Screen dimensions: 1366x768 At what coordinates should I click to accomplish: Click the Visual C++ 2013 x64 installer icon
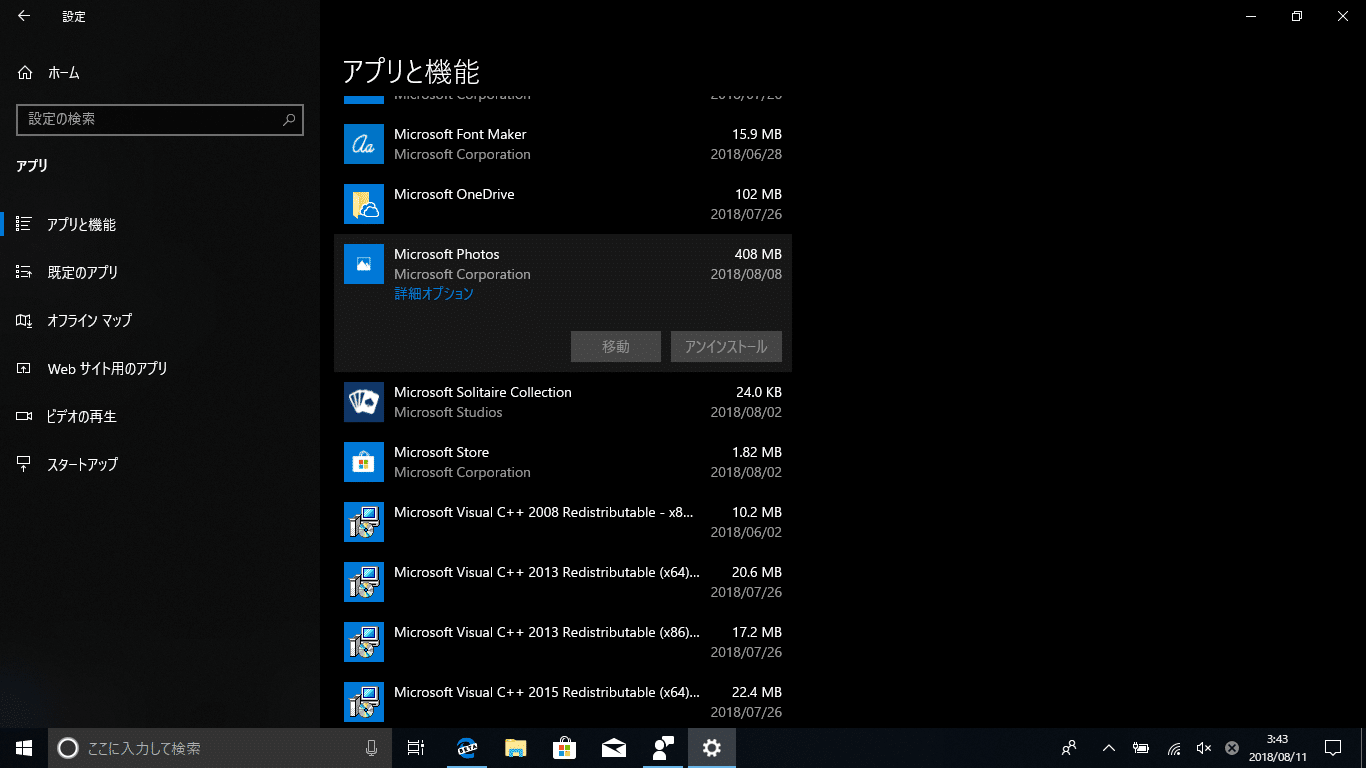364,582
